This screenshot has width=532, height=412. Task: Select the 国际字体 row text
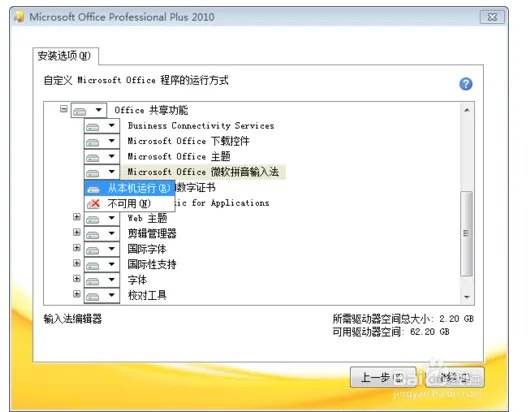point(147,249)
